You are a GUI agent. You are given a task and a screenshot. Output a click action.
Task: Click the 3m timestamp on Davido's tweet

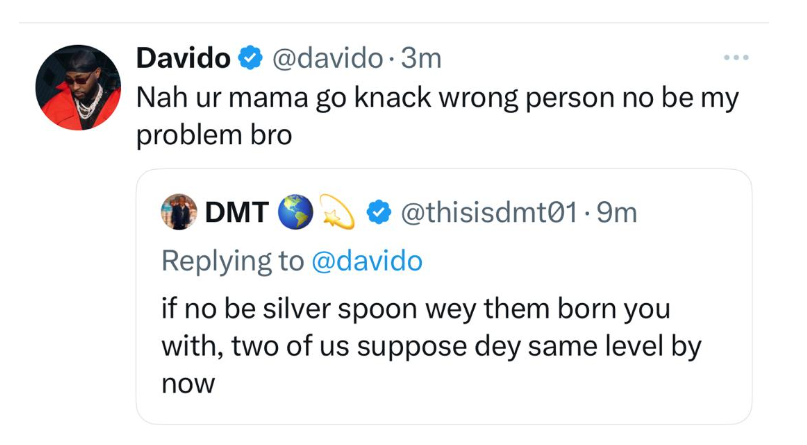click(420, 59)
